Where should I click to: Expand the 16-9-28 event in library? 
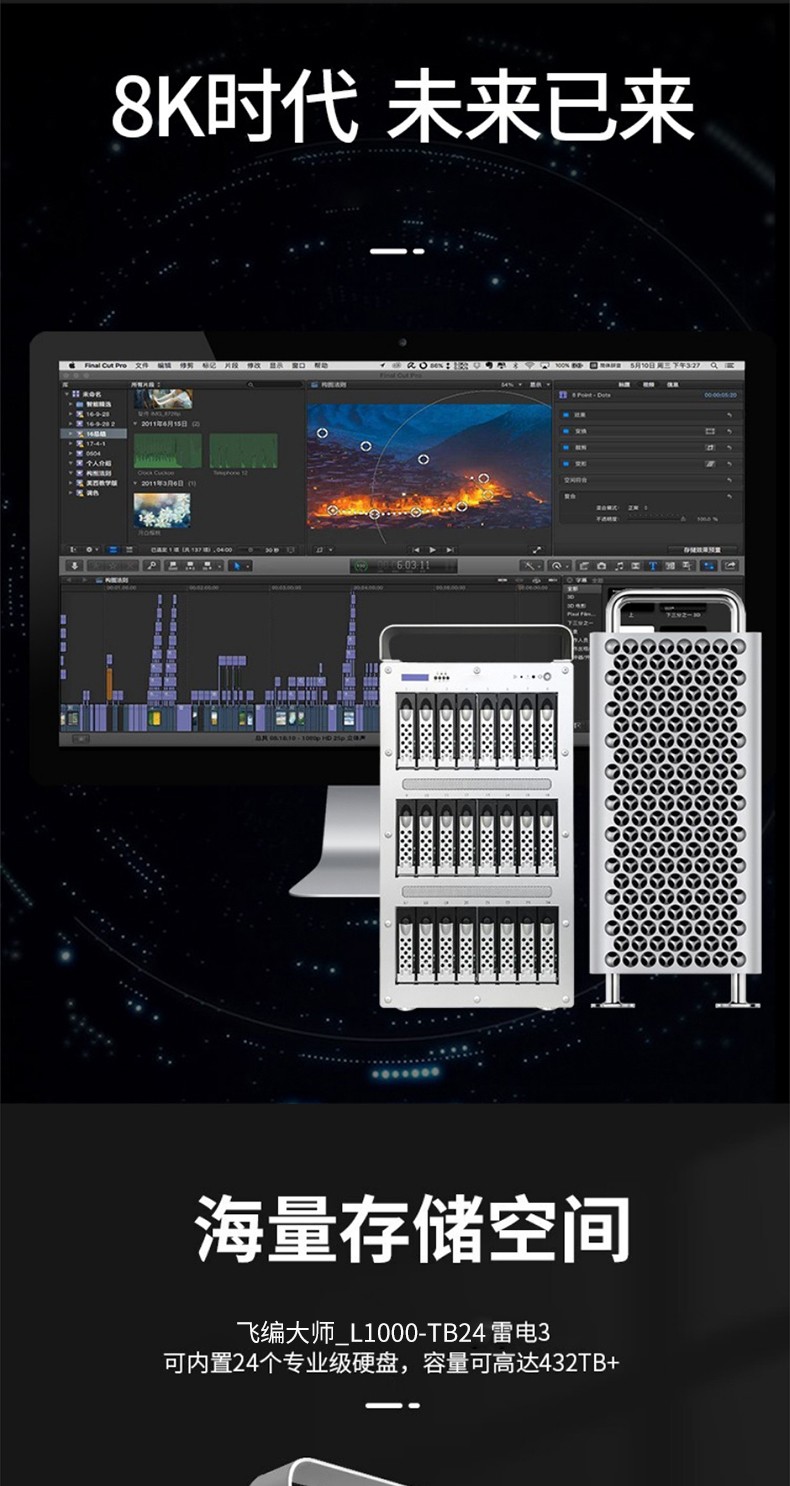coord(69,413)
